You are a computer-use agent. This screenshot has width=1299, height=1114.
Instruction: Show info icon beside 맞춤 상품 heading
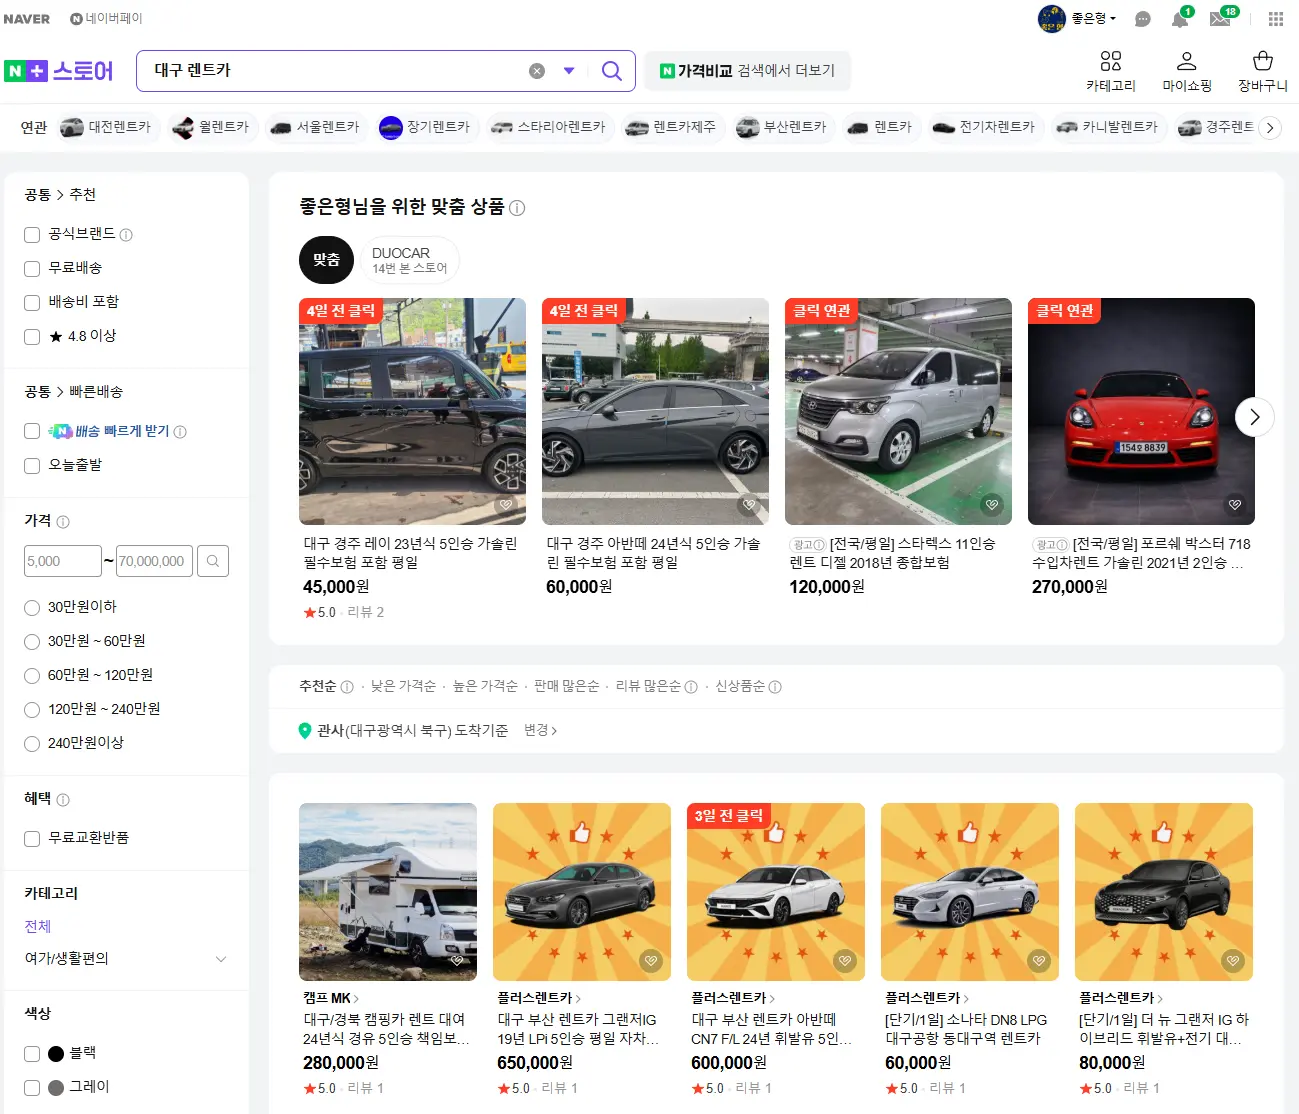[x=517, y=208]
